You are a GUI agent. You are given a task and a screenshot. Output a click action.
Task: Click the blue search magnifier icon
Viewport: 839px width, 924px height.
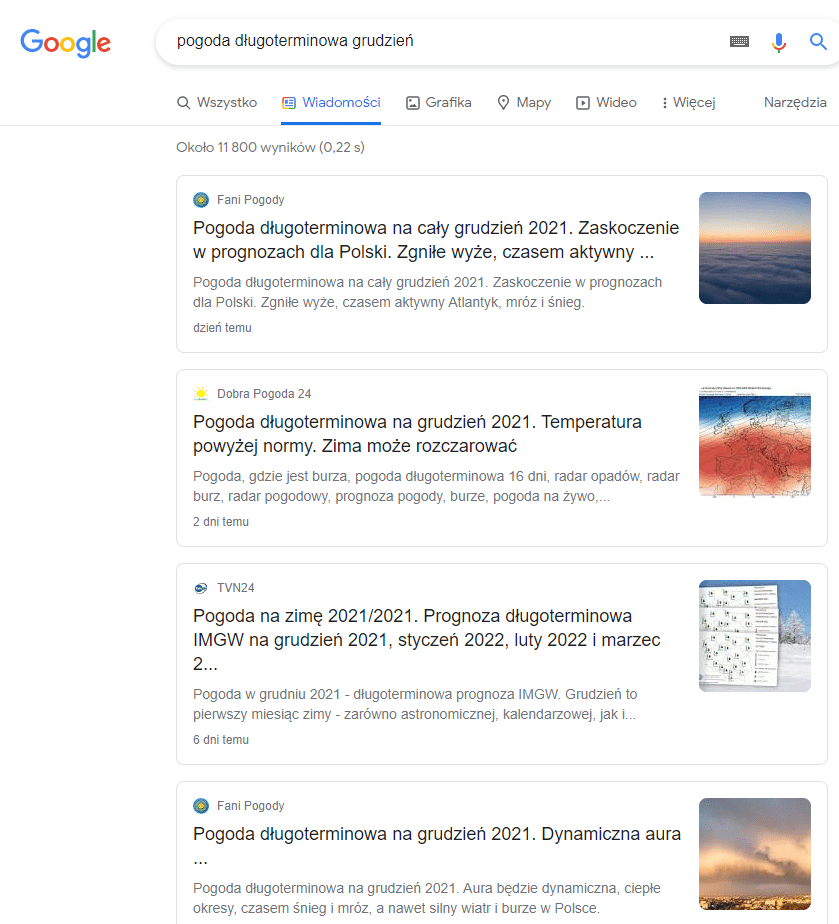pyautogui.click(x=818, y=42)
